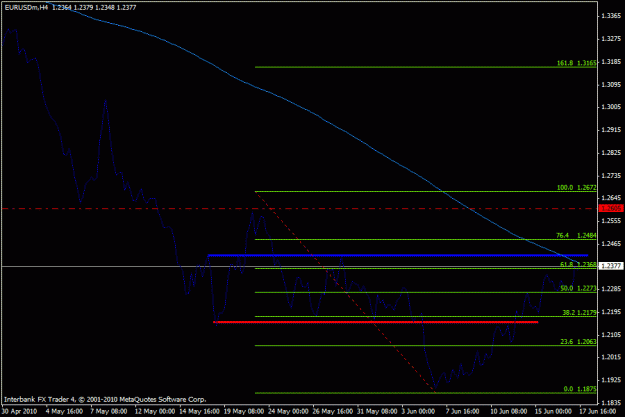Click the 1.1835 price scale value
Screen dimensions: 625x417
coord(611,403)
